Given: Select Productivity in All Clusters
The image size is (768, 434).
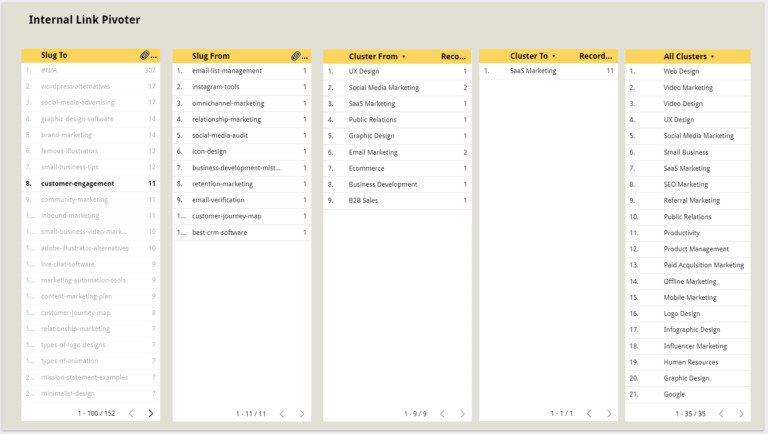Looking at the screenshot, I should [688, 233].
